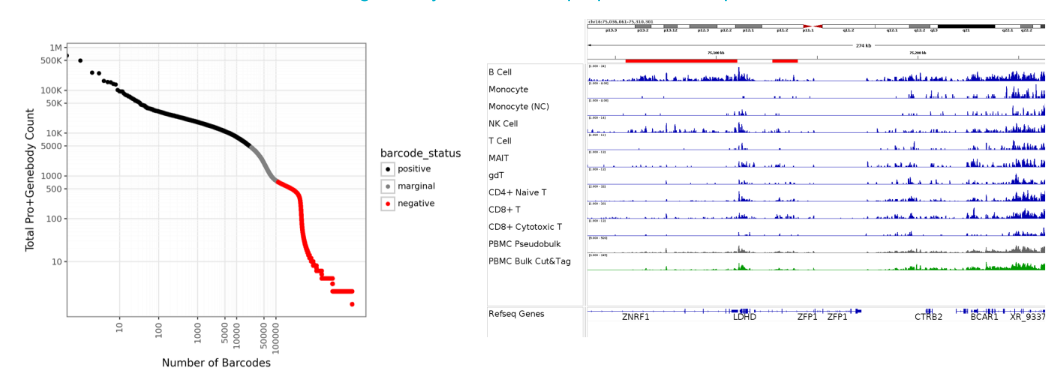1062x369 pixels.
Task: Select the CD4+ Naive T track name
Action: tap(517, 192)
